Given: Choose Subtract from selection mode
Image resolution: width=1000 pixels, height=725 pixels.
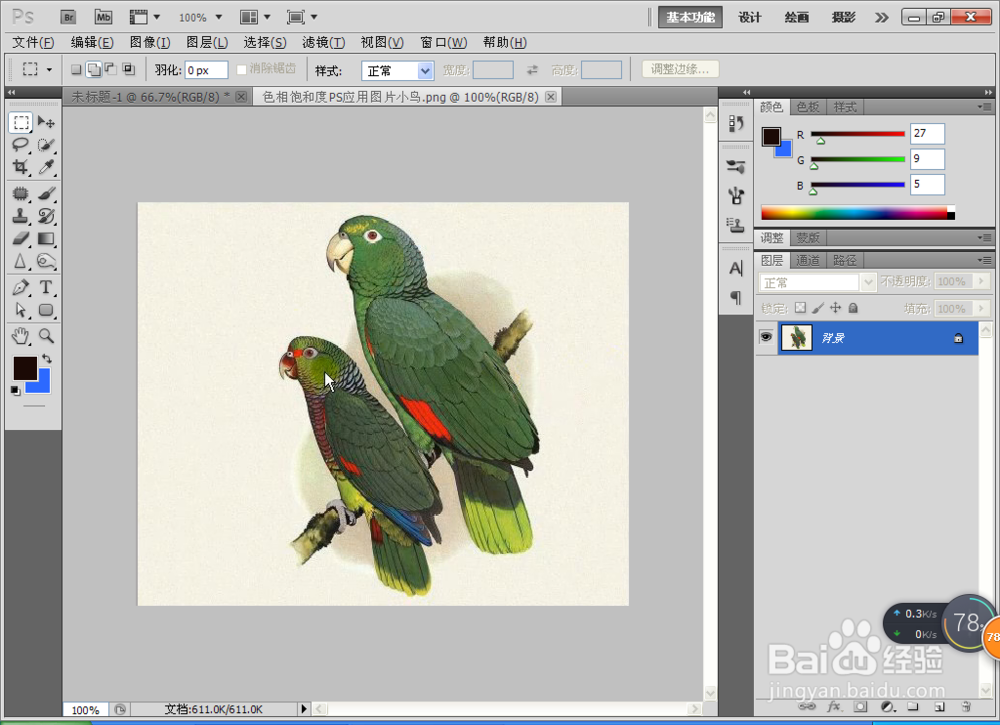Looking at the screenshot, I should pos(110,69).
